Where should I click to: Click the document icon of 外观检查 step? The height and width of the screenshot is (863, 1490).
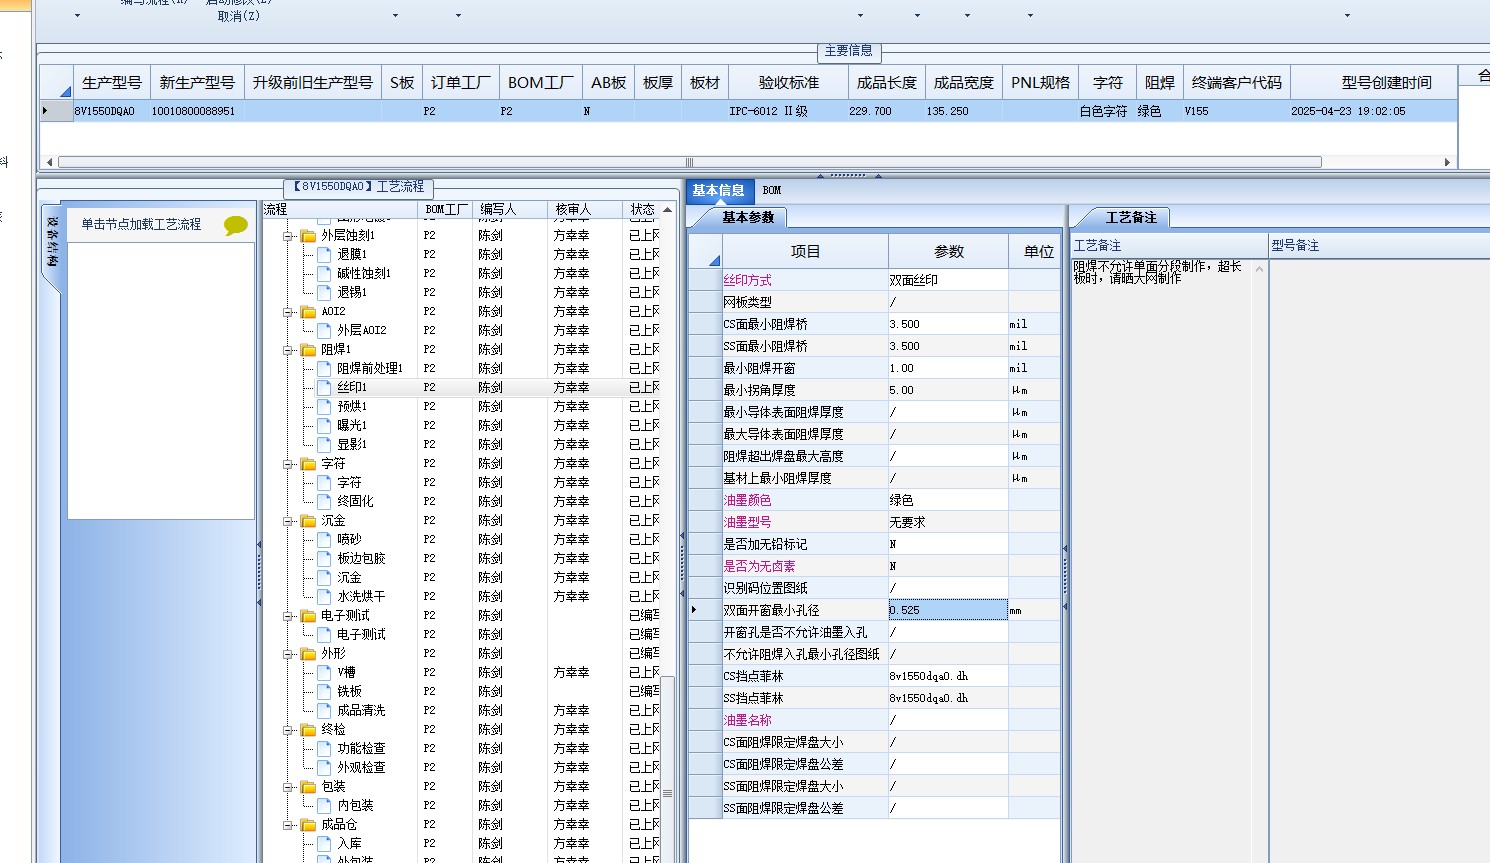tap(325, 767)
